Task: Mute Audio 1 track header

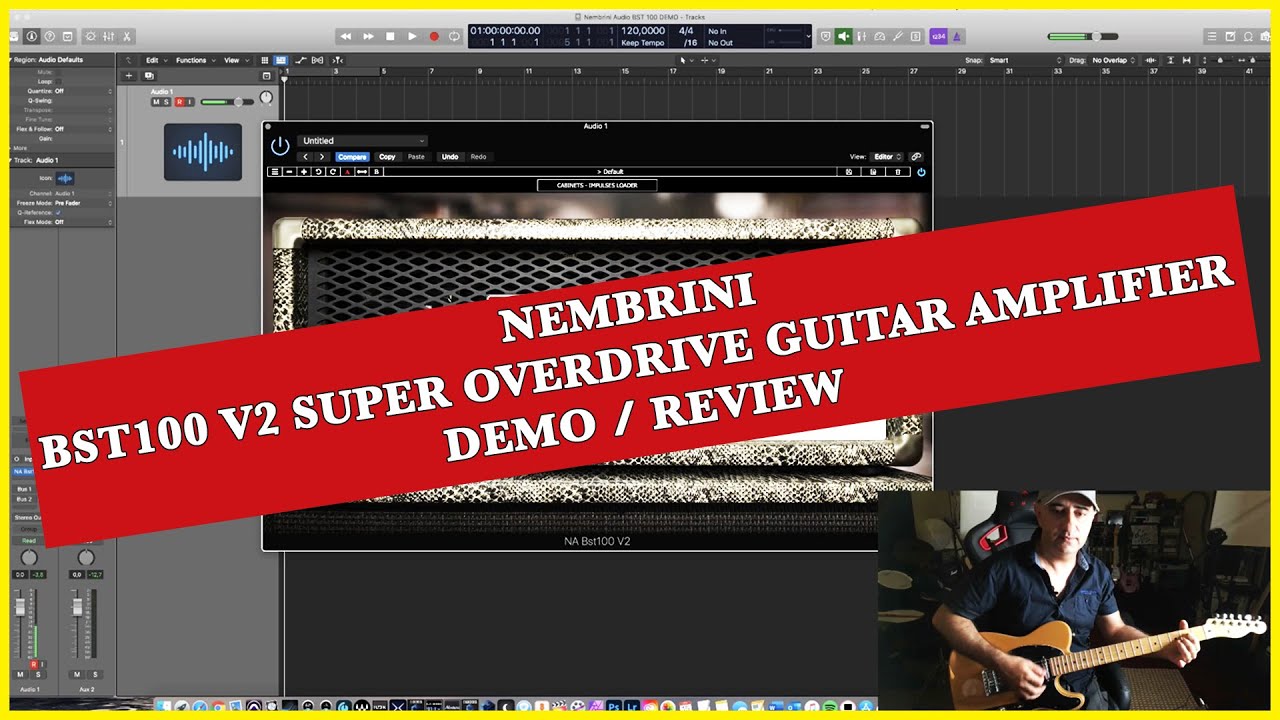Action: tap(156, 102)
